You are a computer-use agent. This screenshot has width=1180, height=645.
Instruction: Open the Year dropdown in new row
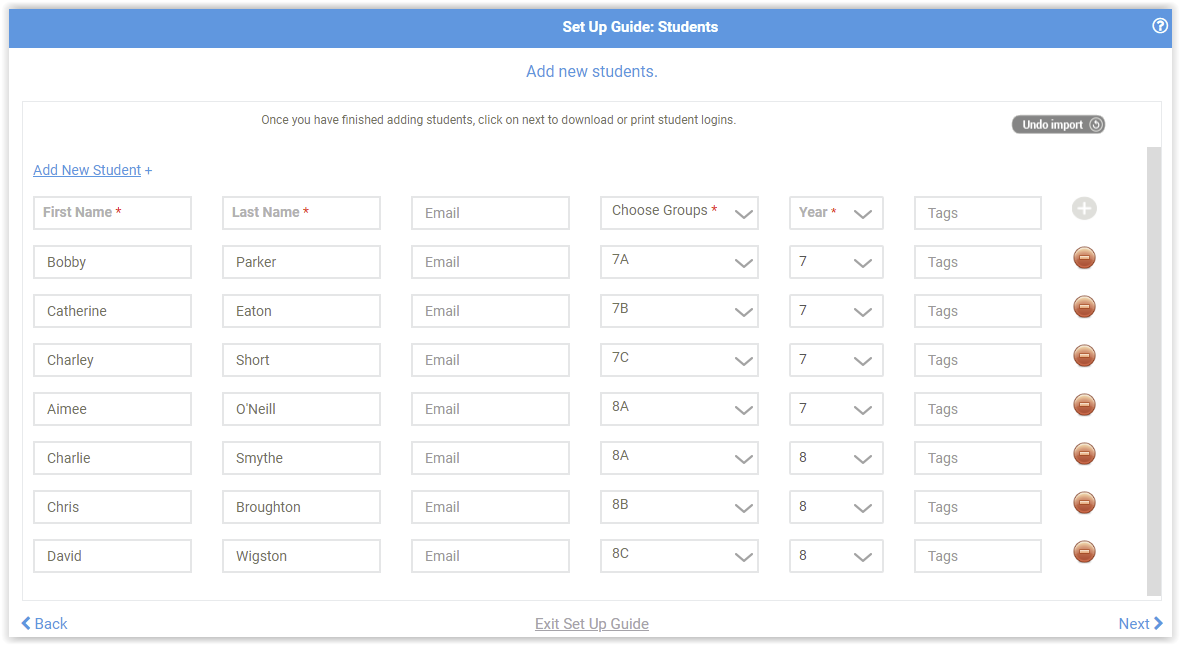click(x=836, y=213)
